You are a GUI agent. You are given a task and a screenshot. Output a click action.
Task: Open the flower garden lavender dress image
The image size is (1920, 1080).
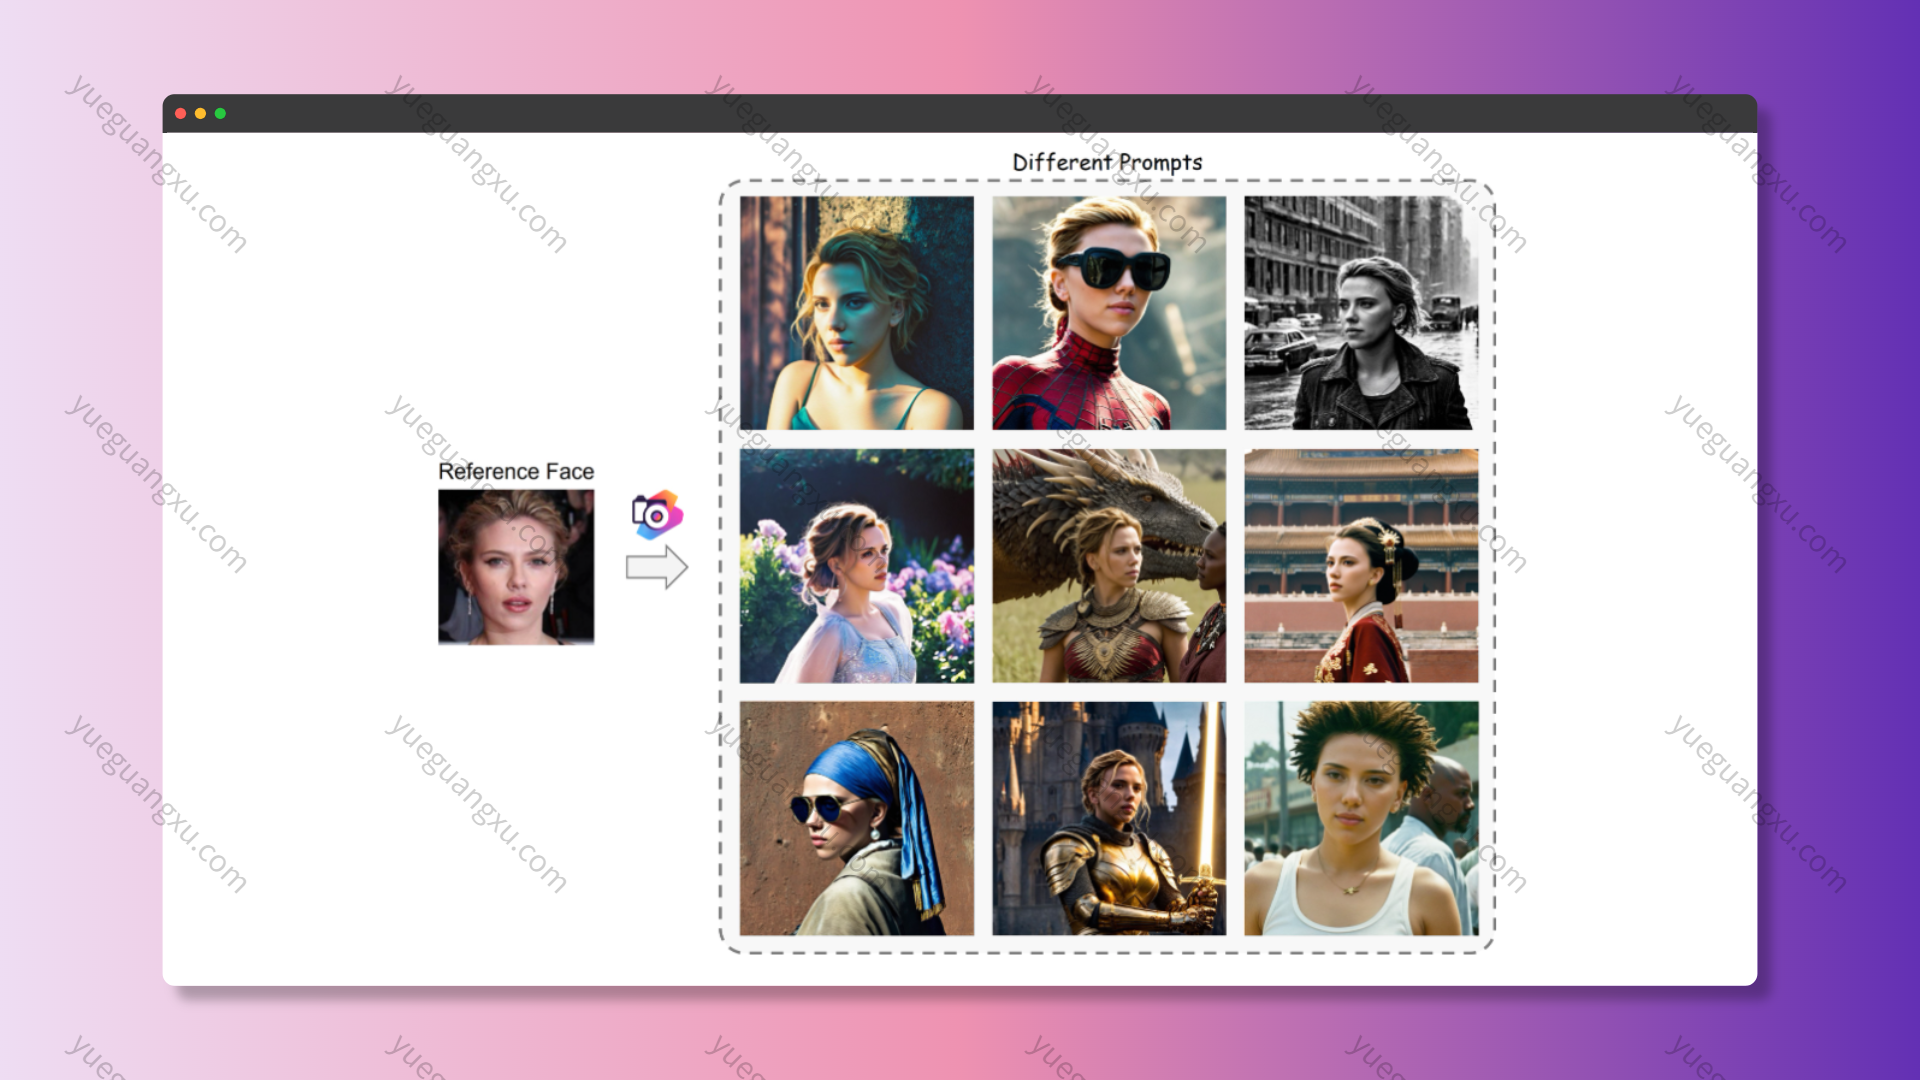point(857,566)
